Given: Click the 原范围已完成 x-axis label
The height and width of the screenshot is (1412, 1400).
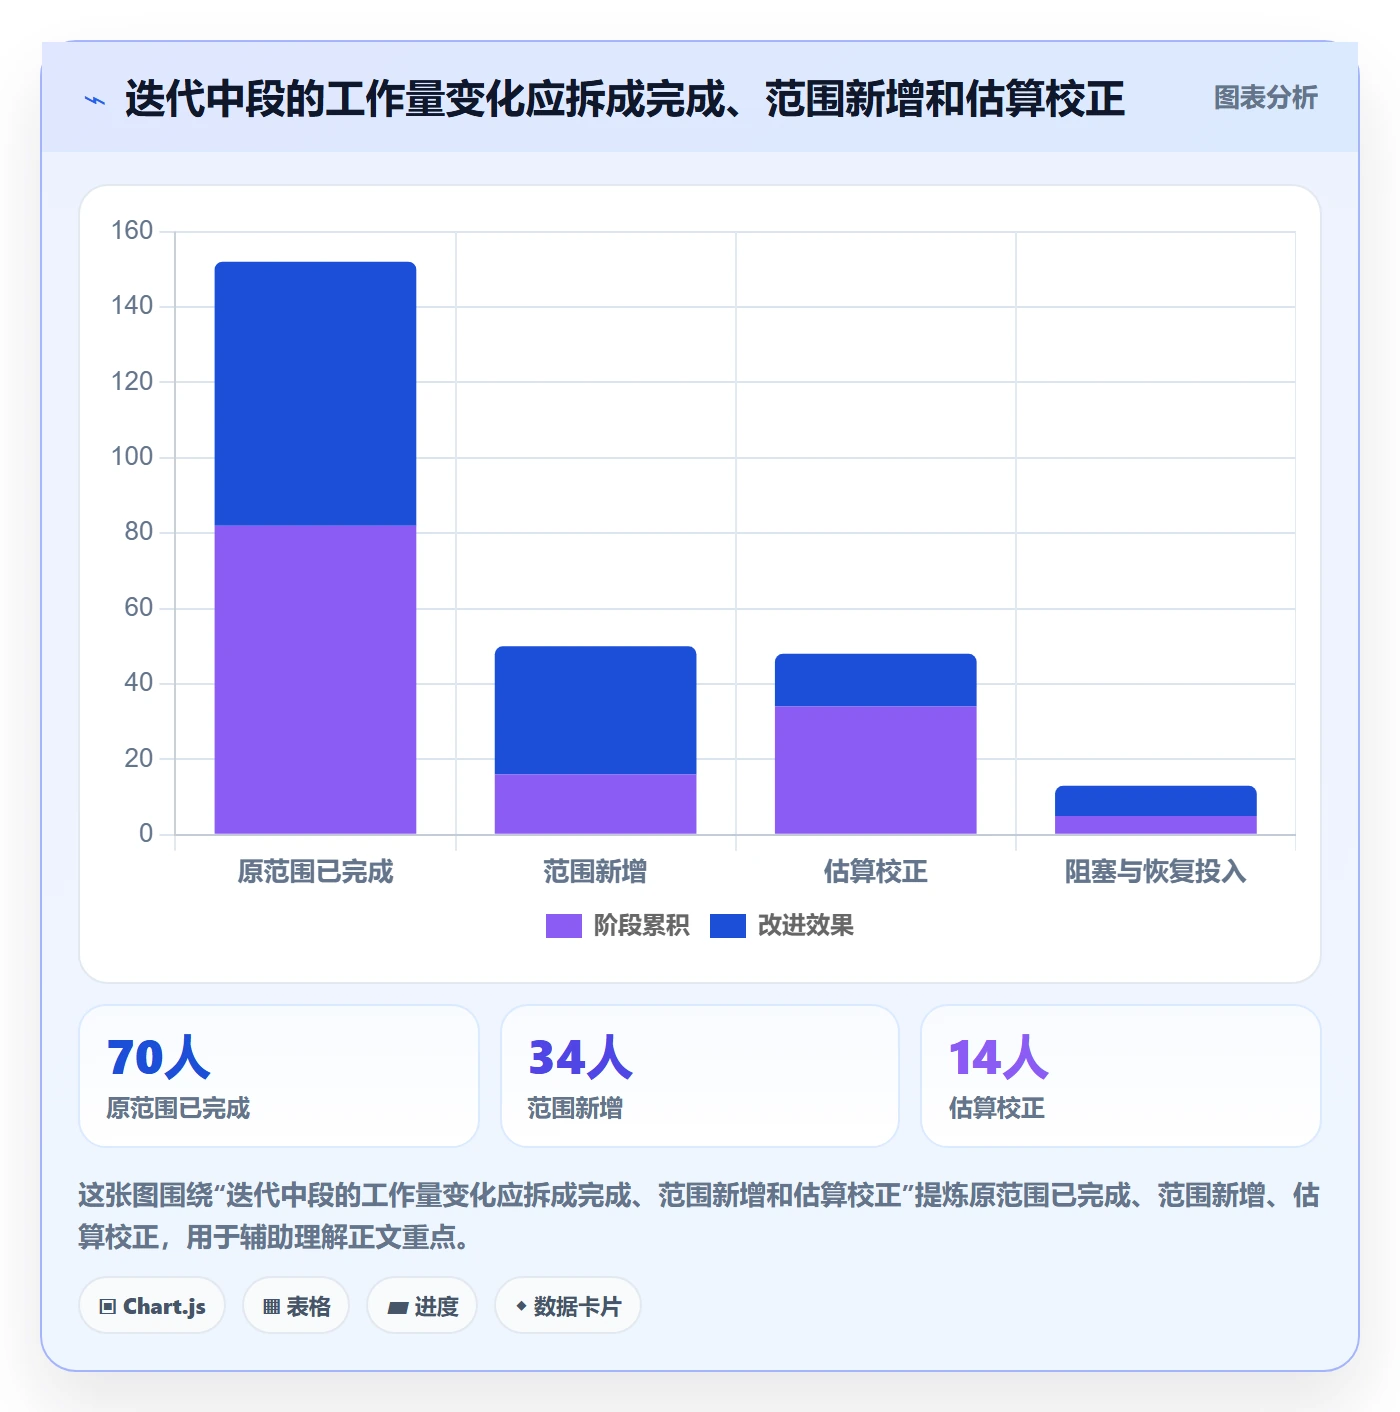Looking at the screenshot, I should click(315, 872).
